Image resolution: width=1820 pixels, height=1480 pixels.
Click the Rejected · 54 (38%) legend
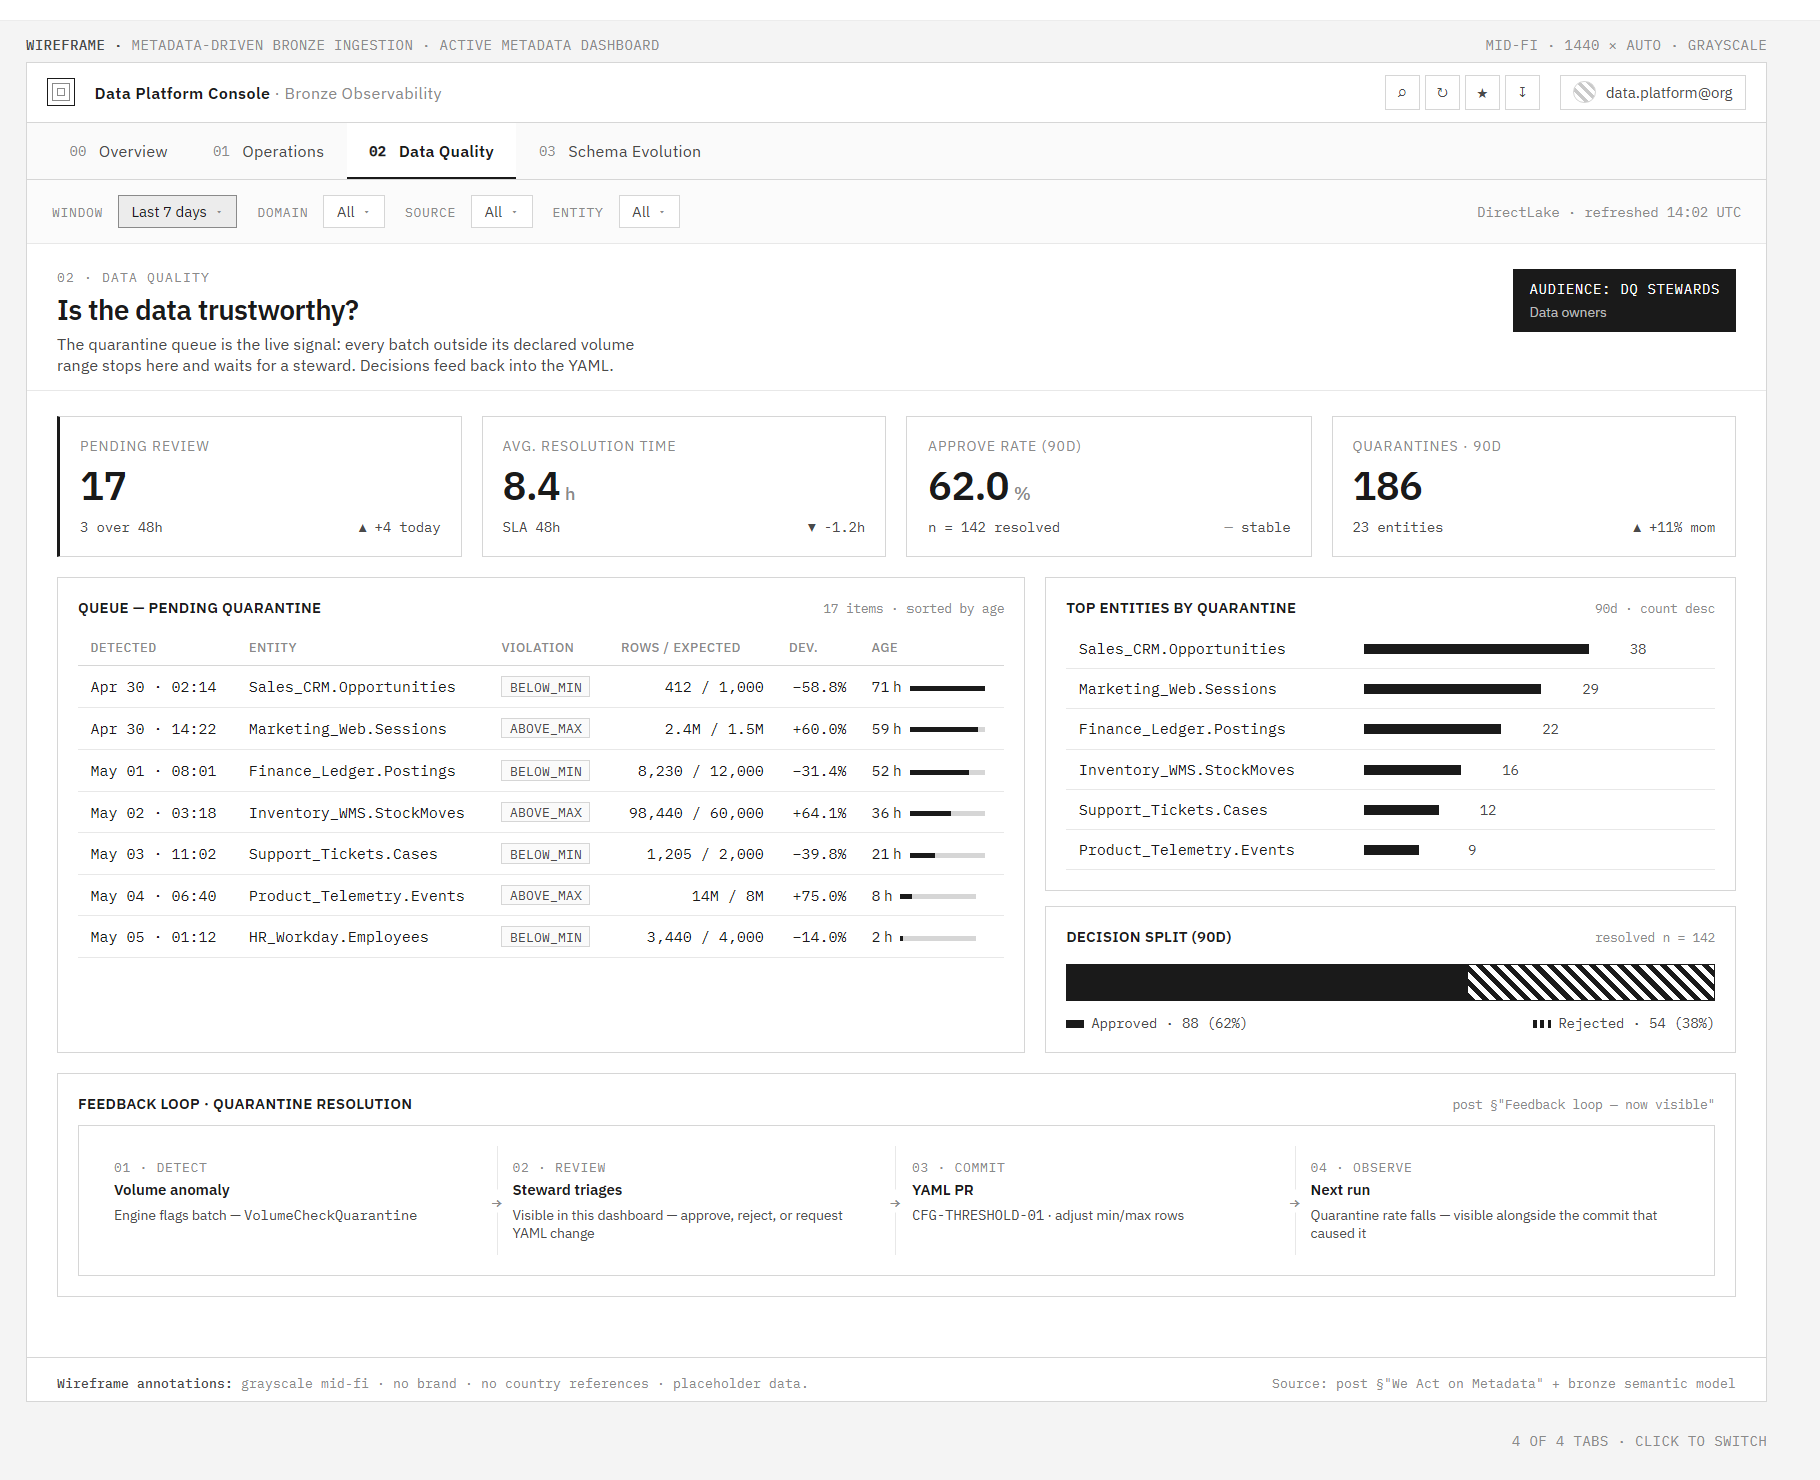click(x=1623, y=1023)
